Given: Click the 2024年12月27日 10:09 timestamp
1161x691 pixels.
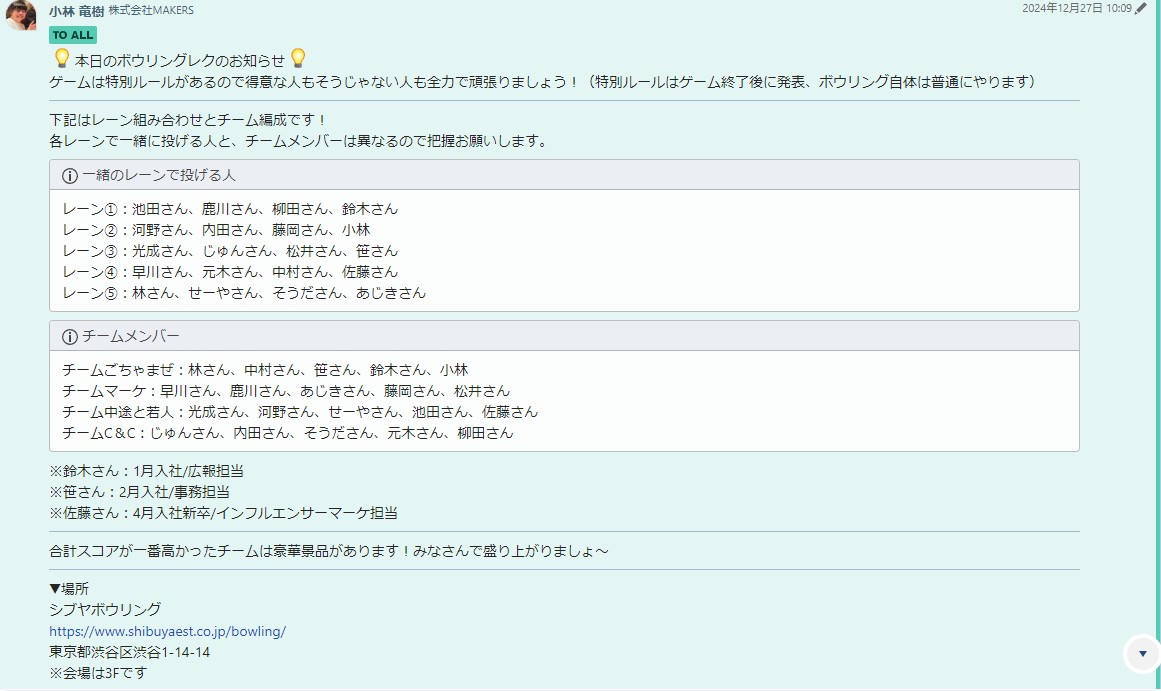Looking at the screenshot, I should click(x=1077, y=8).
